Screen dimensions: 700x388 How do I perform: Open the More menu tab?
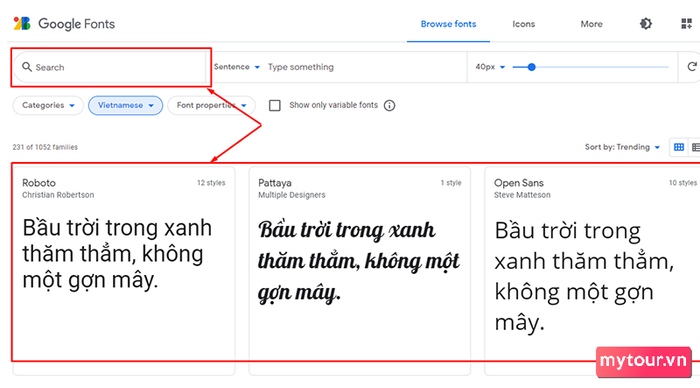(x=592, y=24)
